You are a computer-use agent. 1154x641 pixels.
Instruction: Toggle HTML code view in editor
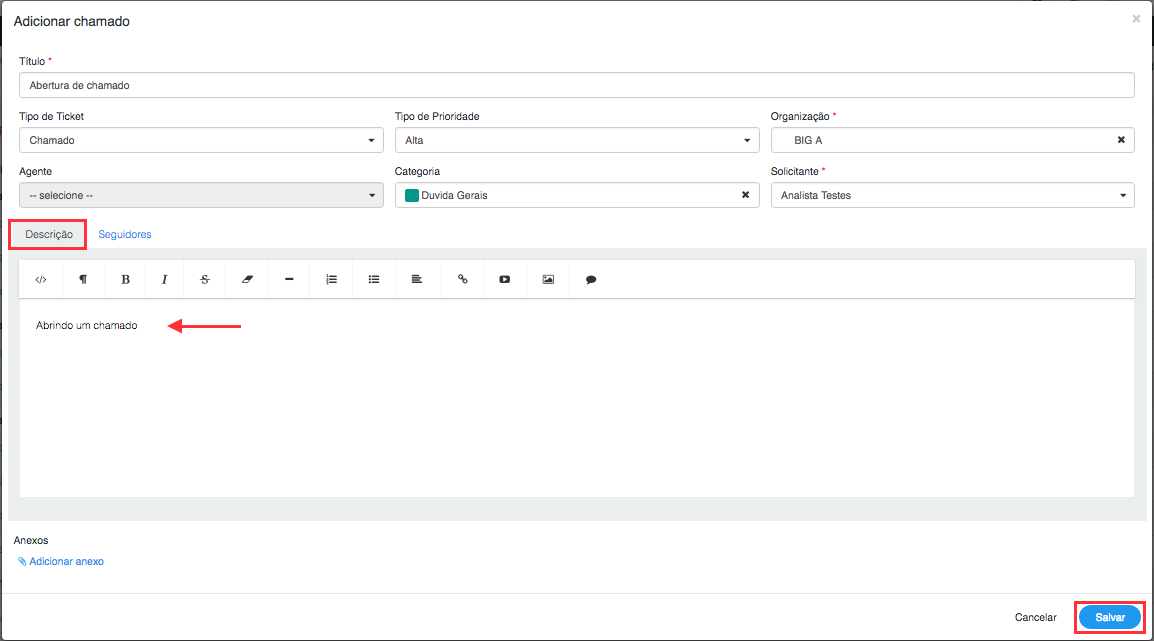coord(41,280)
